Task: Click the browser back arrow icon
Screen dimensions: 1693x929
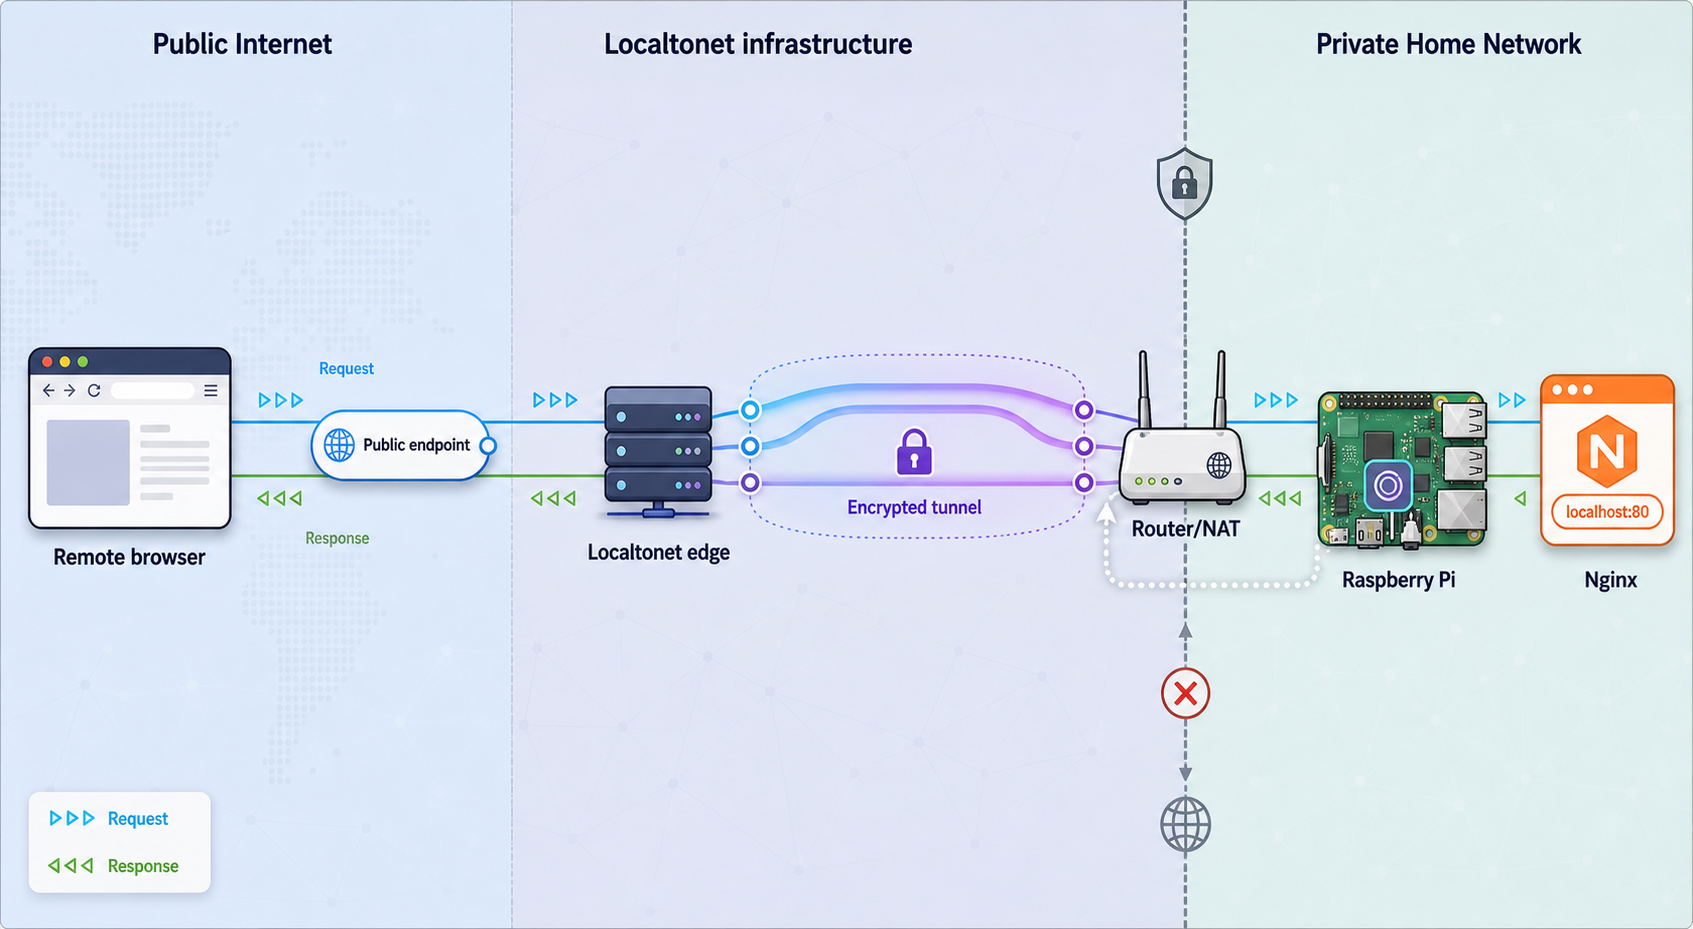Action: [x=49, y=390]
